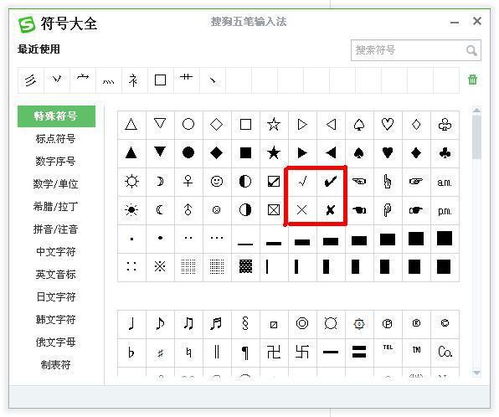Pick the solid black heart symbol
Image resolution: width=499 pixels, height=417 pixels.
388,153
